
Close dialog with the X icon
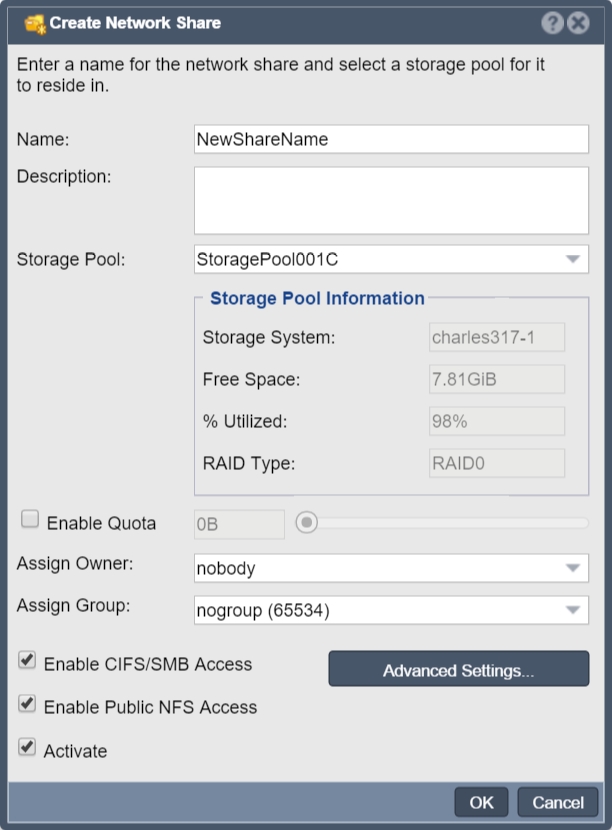click(578, 23)
